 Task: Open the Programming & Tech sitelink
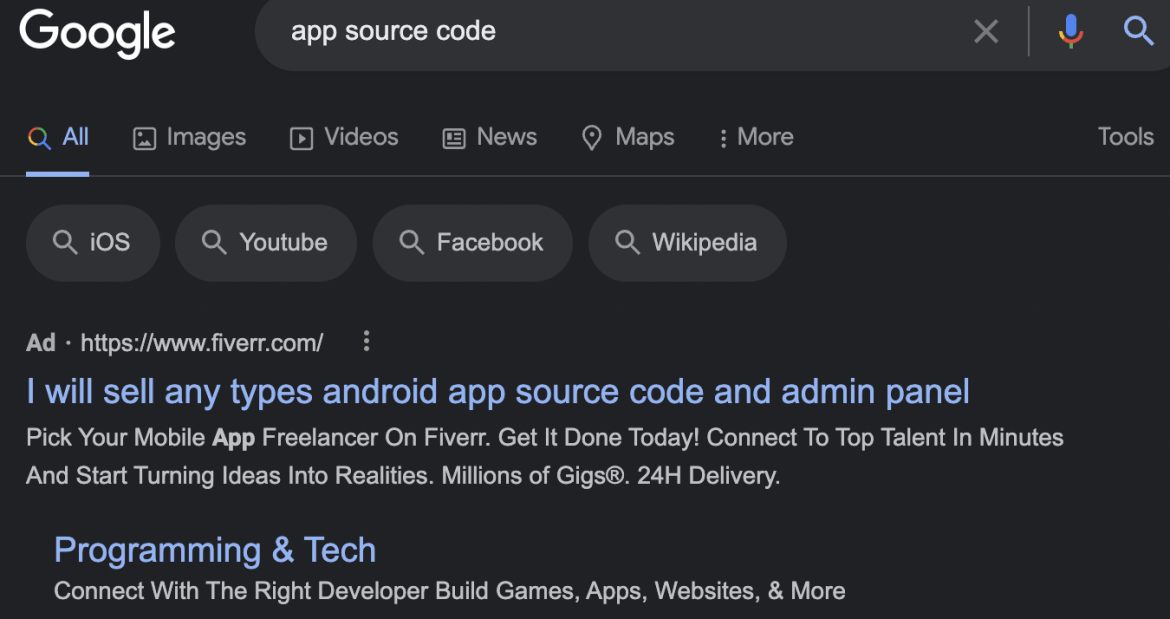(215, 549)
